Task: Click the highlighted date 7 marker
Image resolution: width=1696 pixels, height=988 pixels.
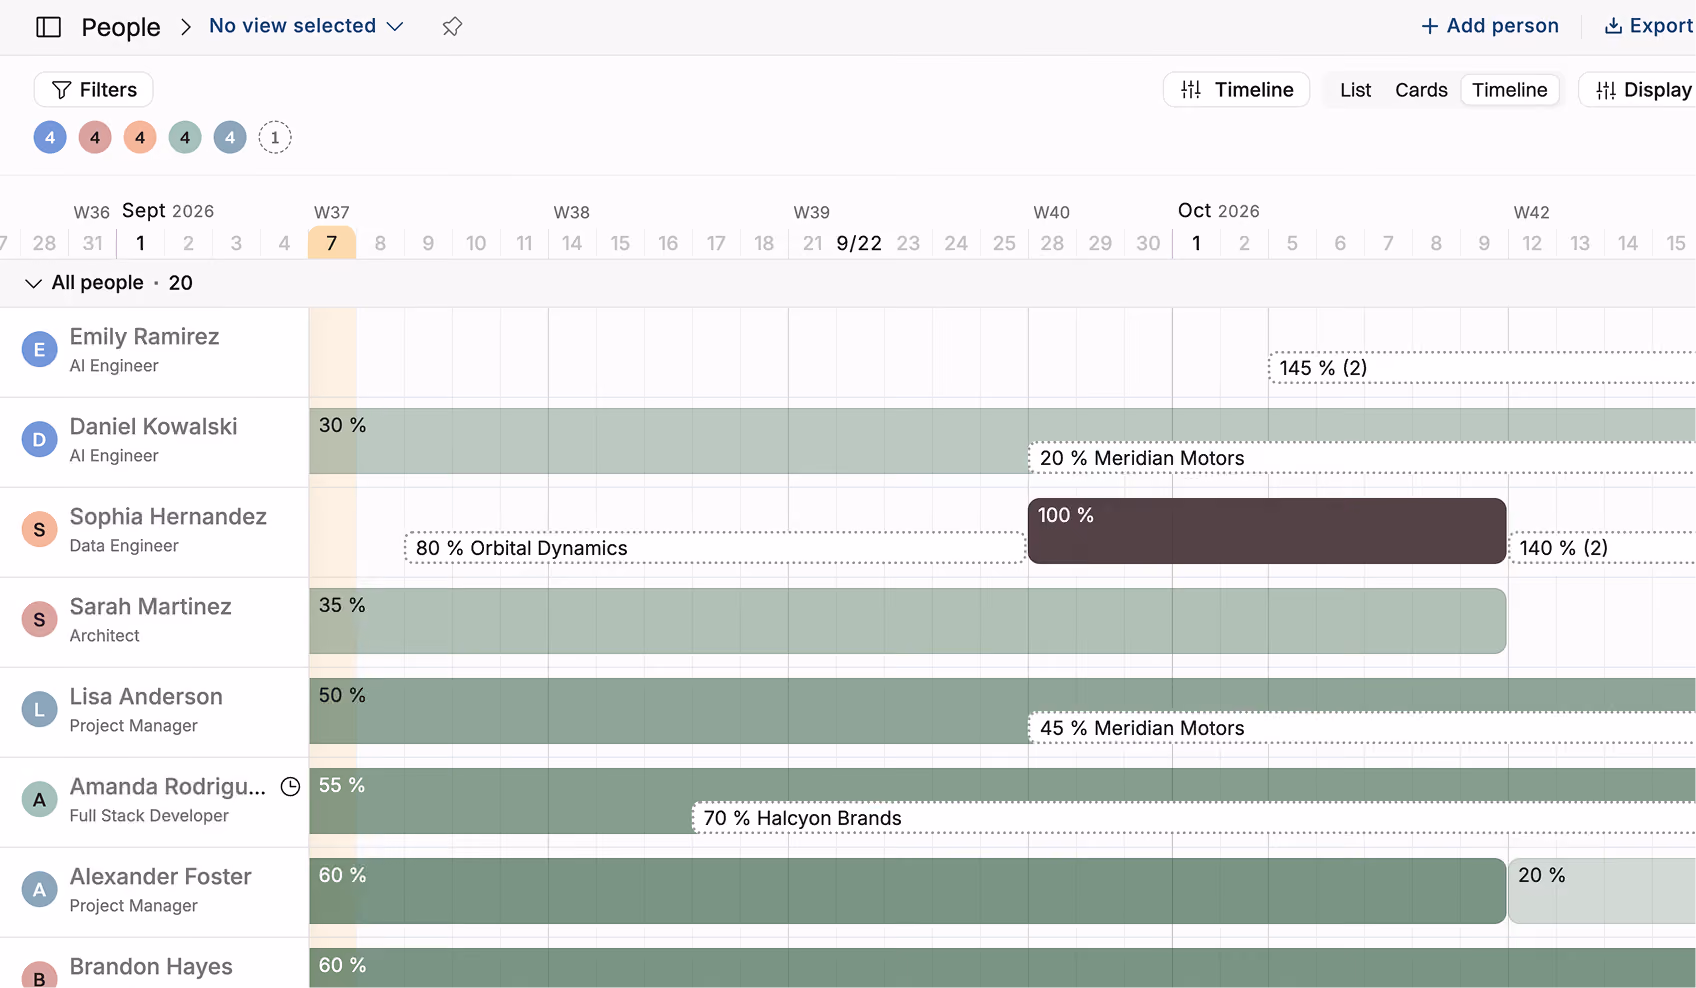Action: 332,243
